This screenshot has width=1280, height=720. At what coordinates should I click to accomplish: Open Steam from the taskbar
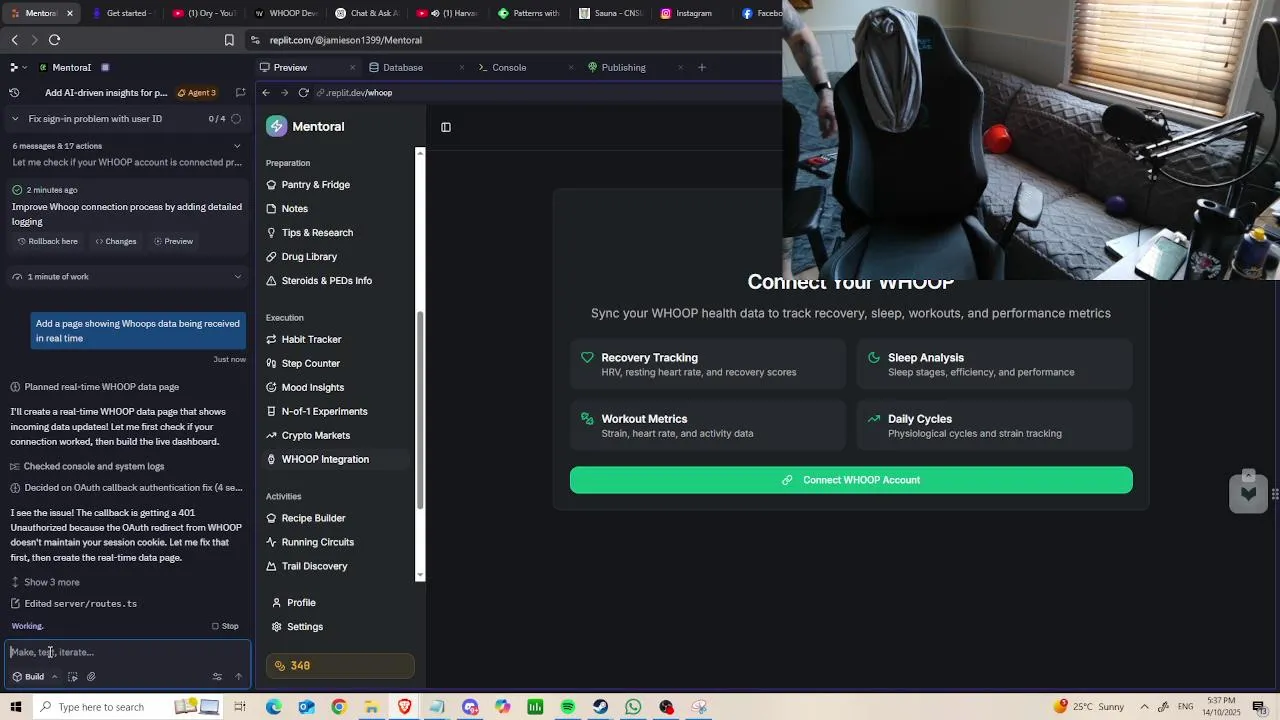tap(600, 707)
